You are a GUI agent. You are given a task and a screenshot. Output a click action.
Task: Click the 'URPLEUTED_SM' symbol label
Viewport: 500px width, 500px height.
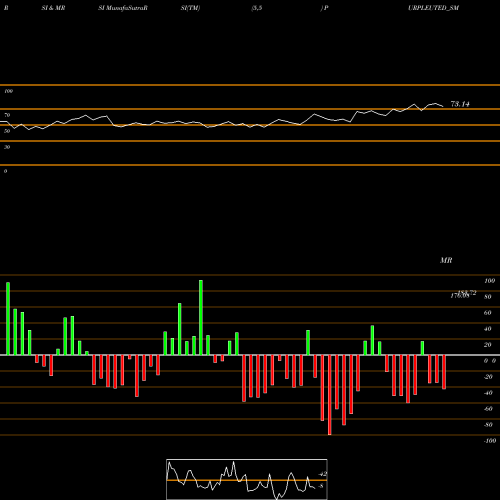click(433, 8)
